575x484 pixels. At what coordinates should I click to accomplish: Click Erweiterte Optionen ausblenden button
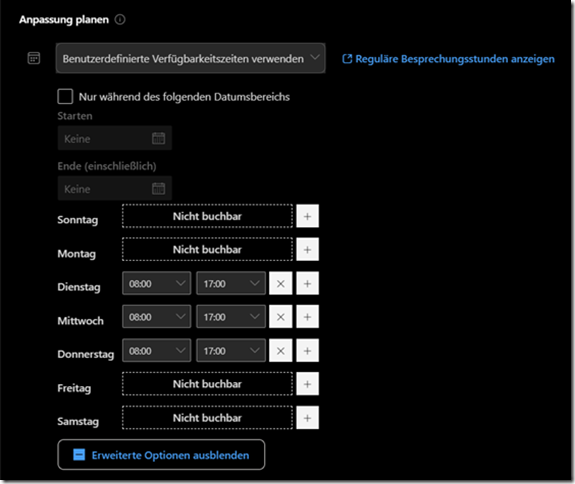click(x=161, y=455)
